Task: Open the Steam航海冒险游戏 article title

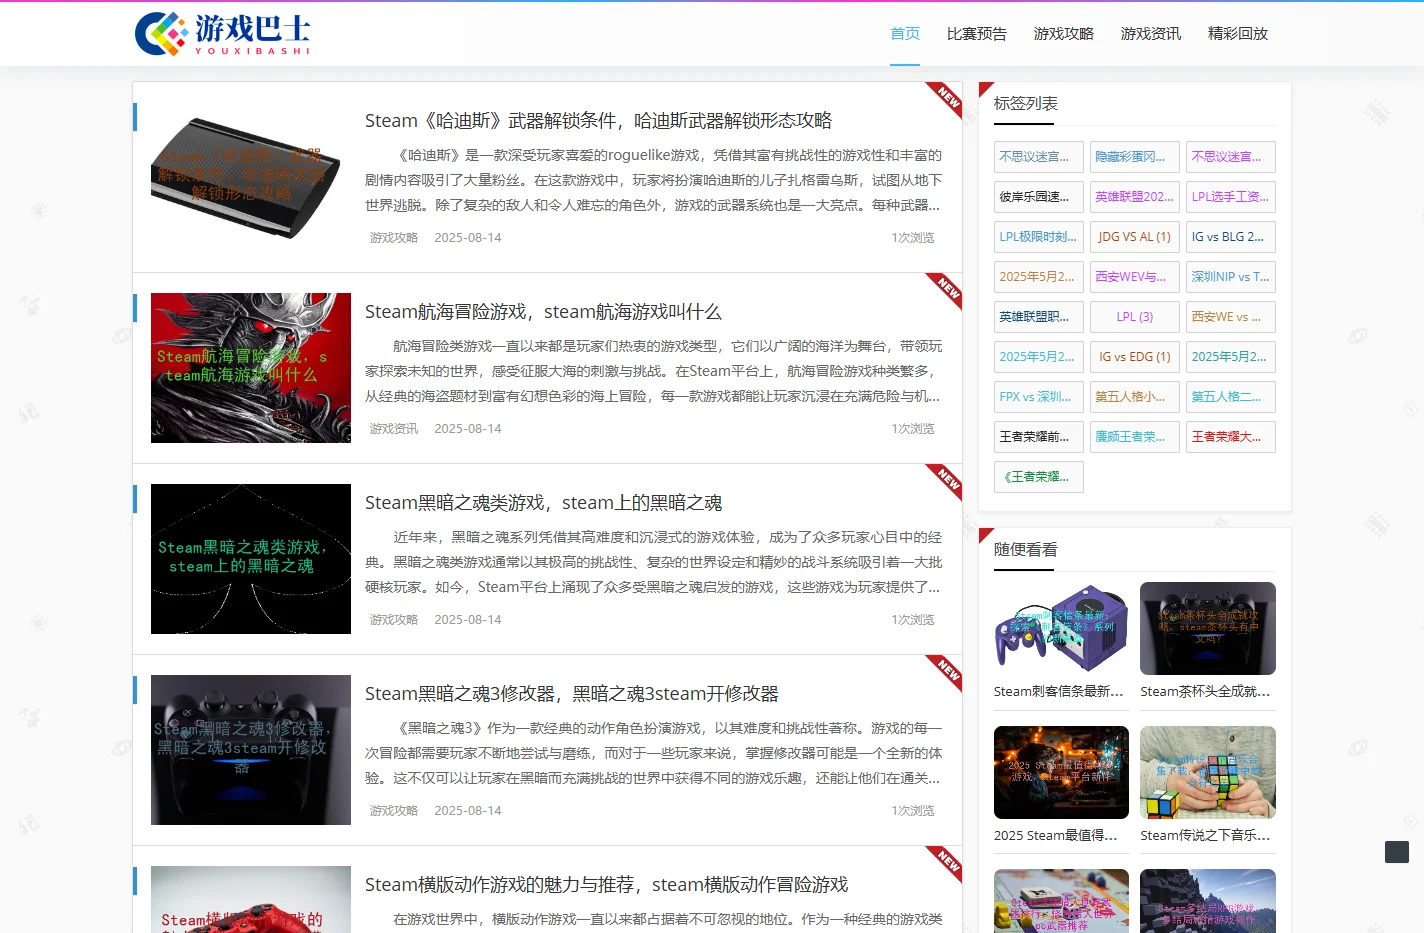Action: 543,312
